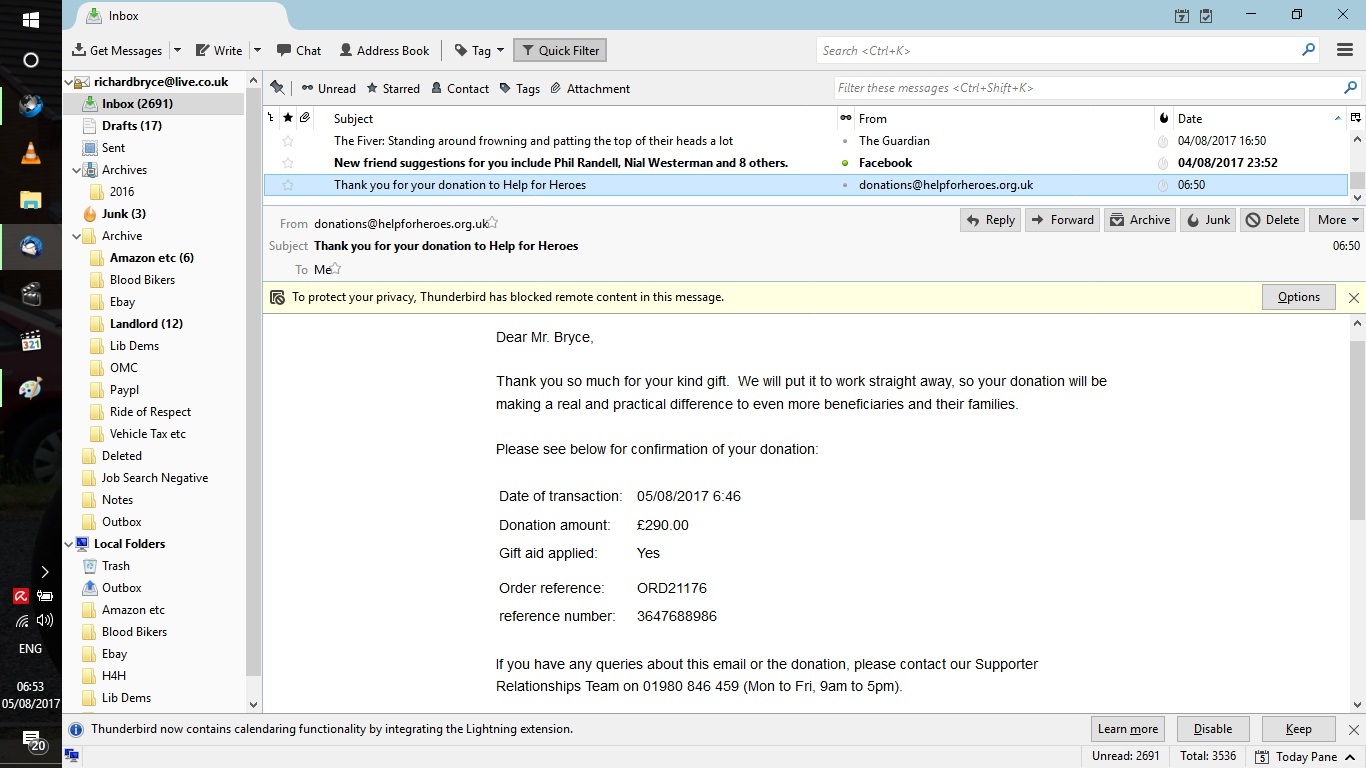Toggle the Today Pane
The height and width of the screenshot is (768, 1366).
(1305, 757)
